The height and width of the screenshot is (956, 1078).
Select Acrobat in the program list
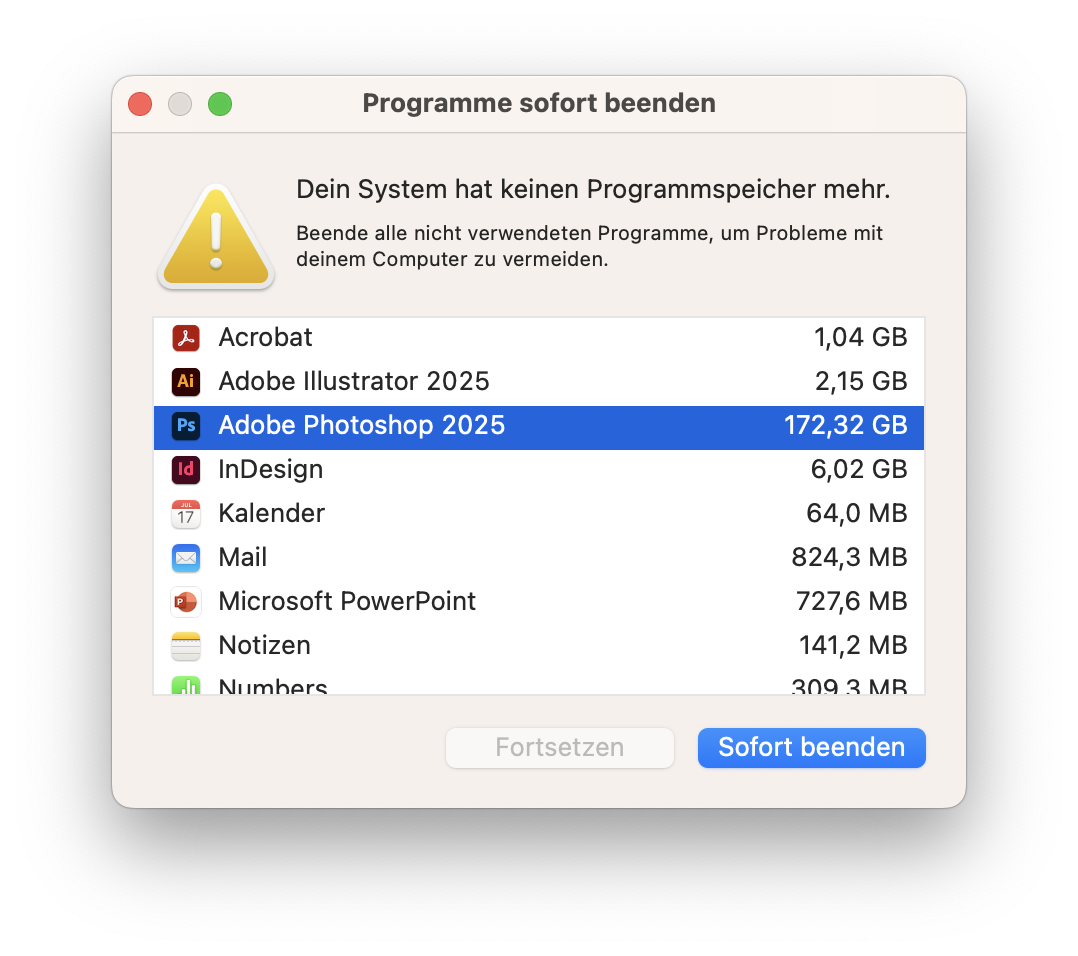coord(266,338)
